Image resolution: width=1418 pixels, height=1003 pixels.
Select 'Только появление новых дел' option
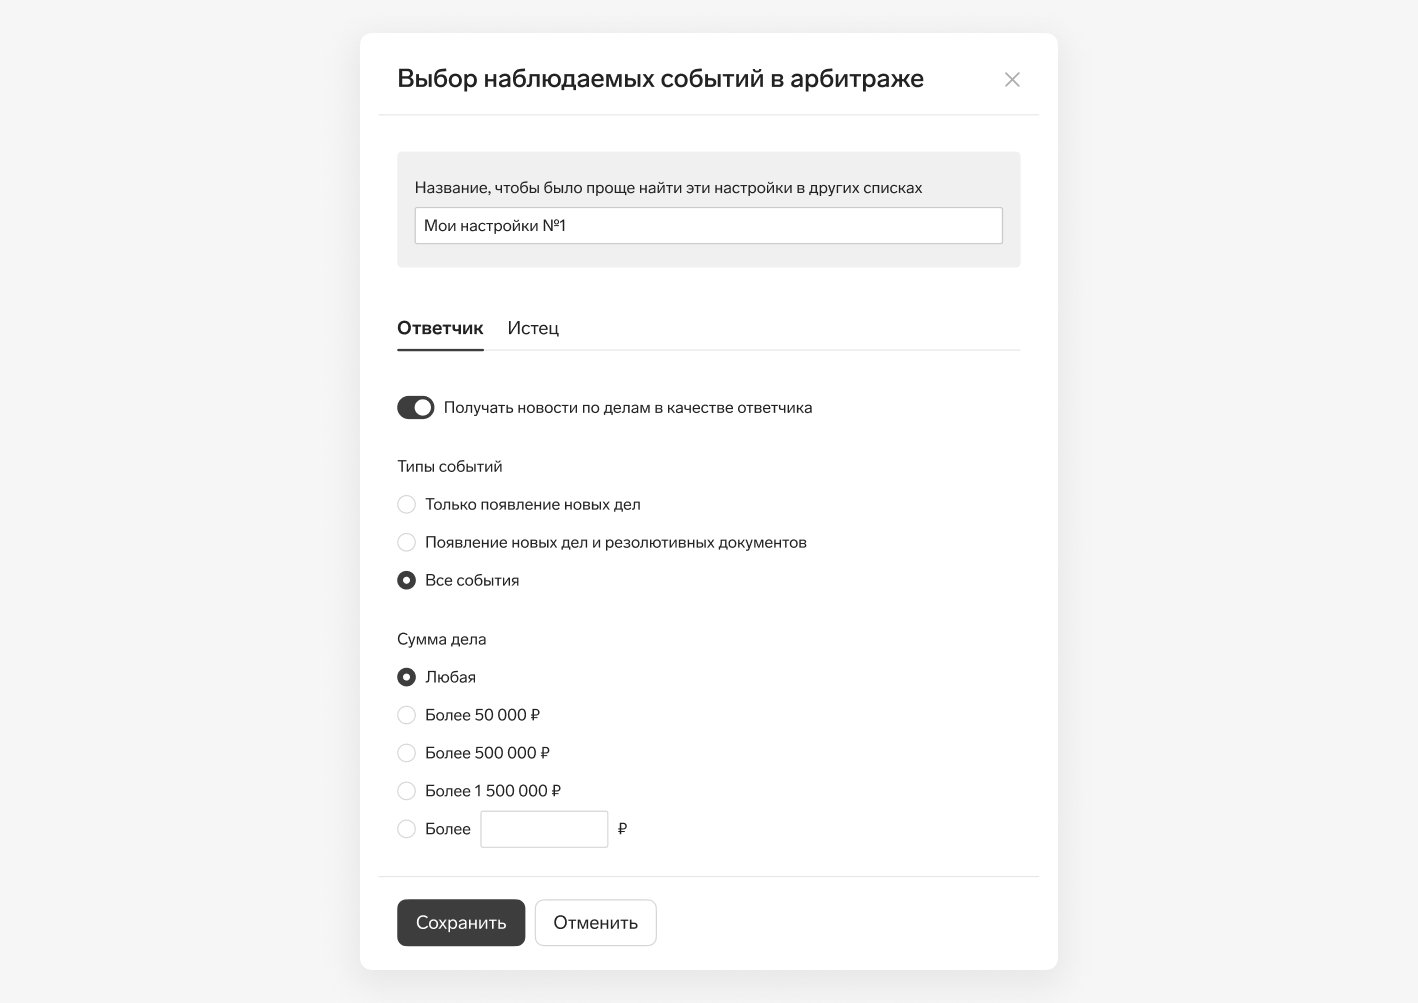406,505
